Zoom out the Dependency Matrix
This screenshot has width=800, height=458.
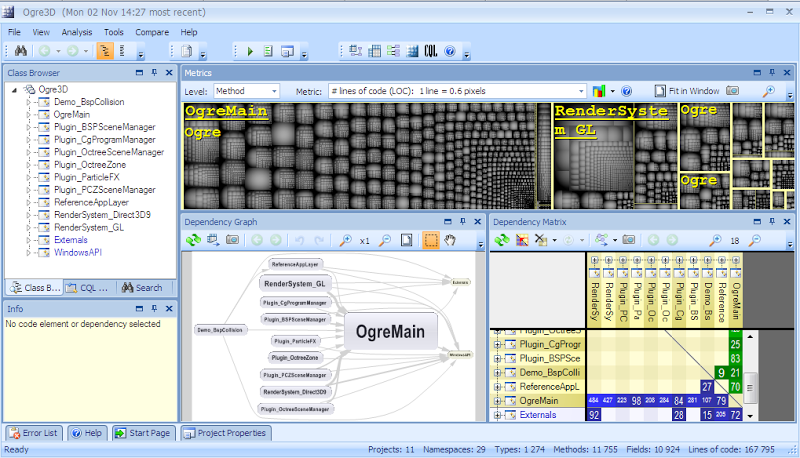click(x=755, y=240)
